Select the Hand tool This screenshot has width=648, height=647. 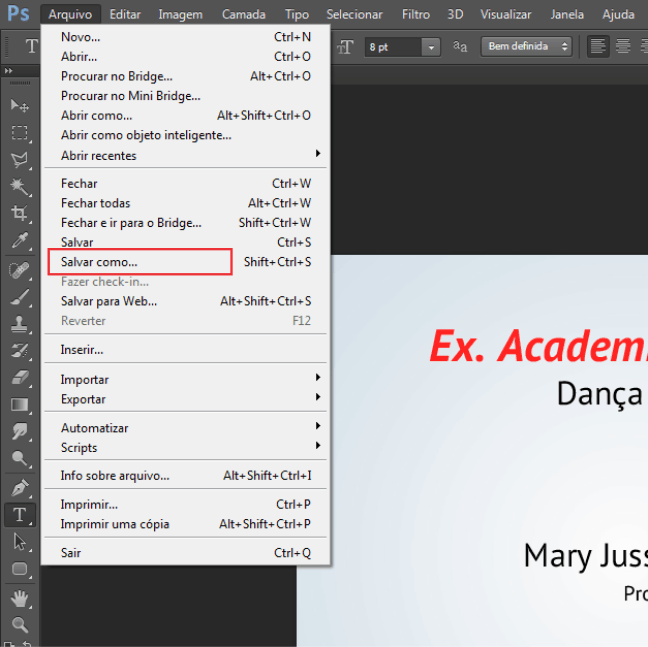(x=19, y=598)
